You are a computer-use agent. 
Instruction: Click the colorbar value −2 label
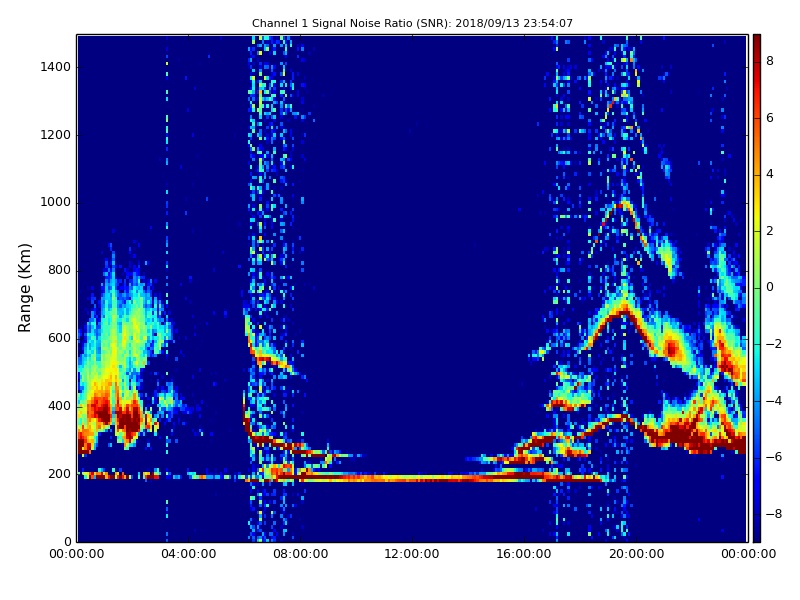point(774,344)
